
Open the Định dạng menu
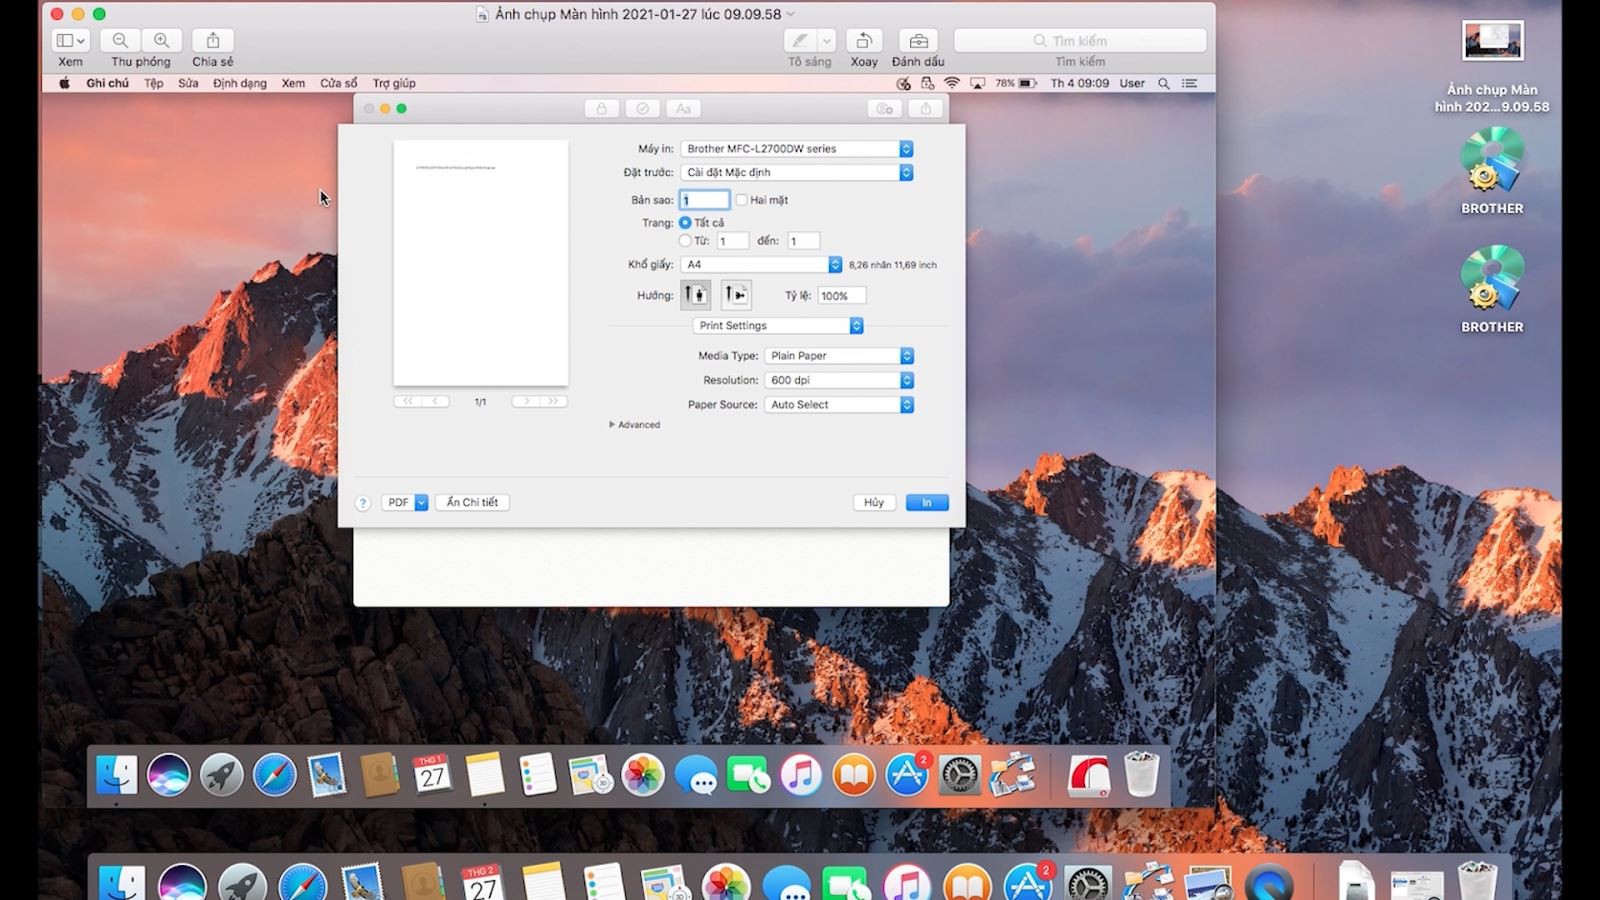tap(239, 84)
